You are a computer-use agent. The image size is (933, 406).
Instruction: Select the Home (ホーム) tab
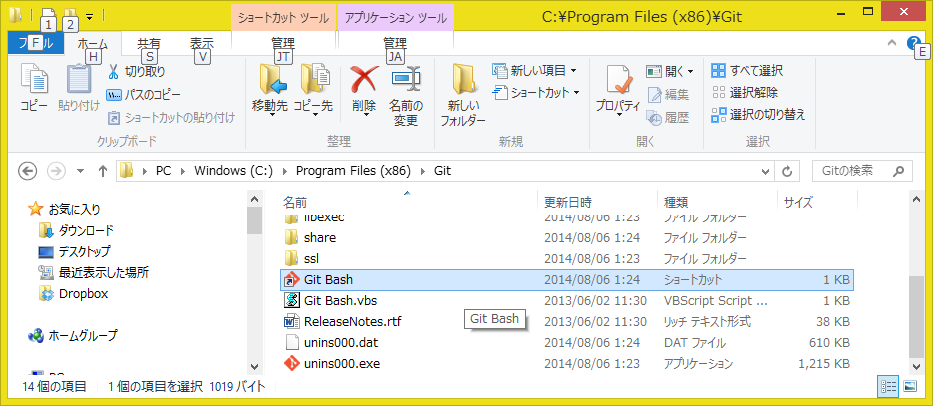pos(92,43)
